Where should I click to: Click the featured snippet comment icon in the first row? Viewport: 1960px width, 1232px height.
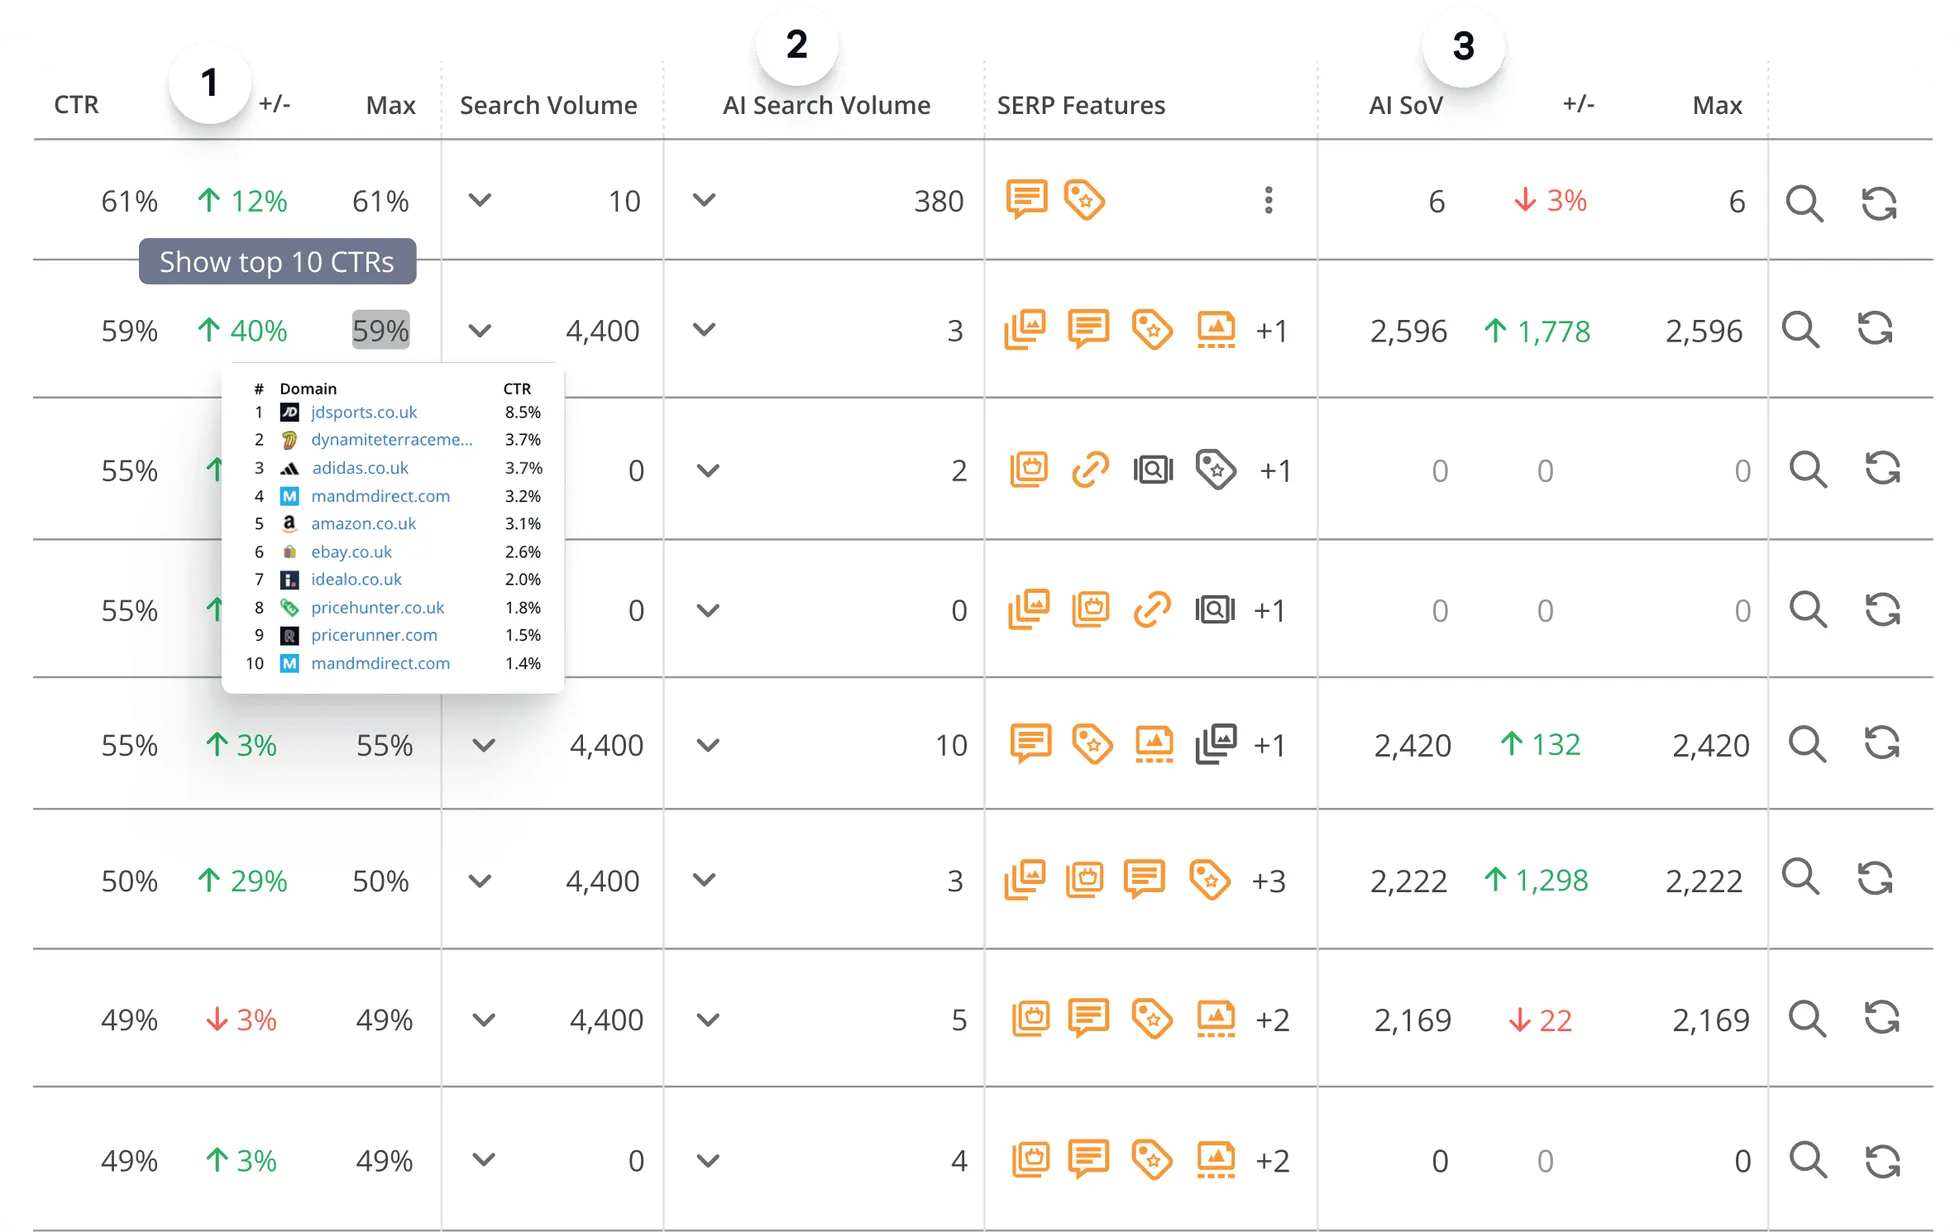[x=1026, y=200]
